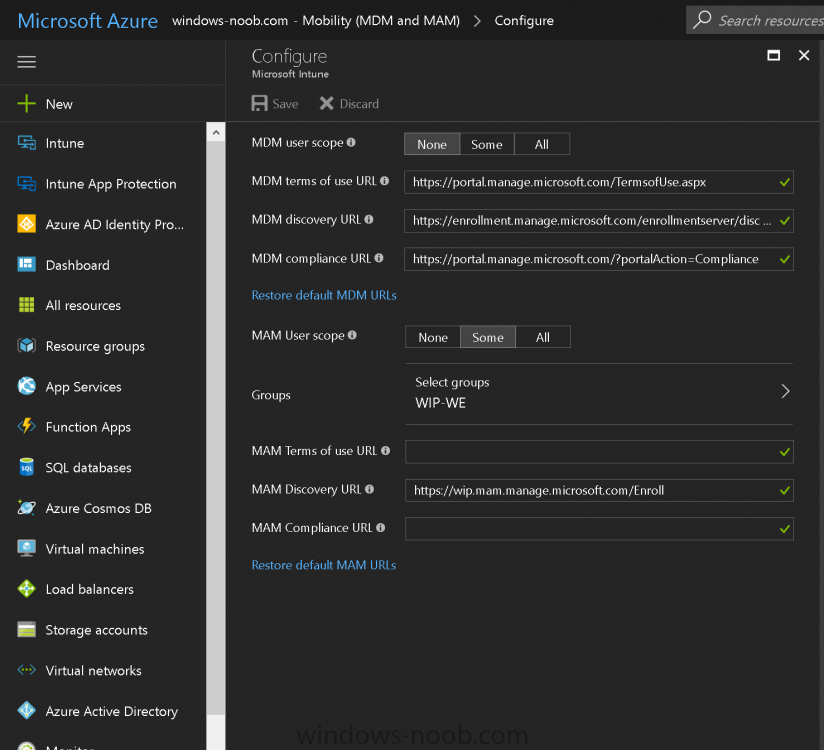Show info for MDM terms of use URL
Viewport: 824px width, 750px height.
click(x=385, y=181)
